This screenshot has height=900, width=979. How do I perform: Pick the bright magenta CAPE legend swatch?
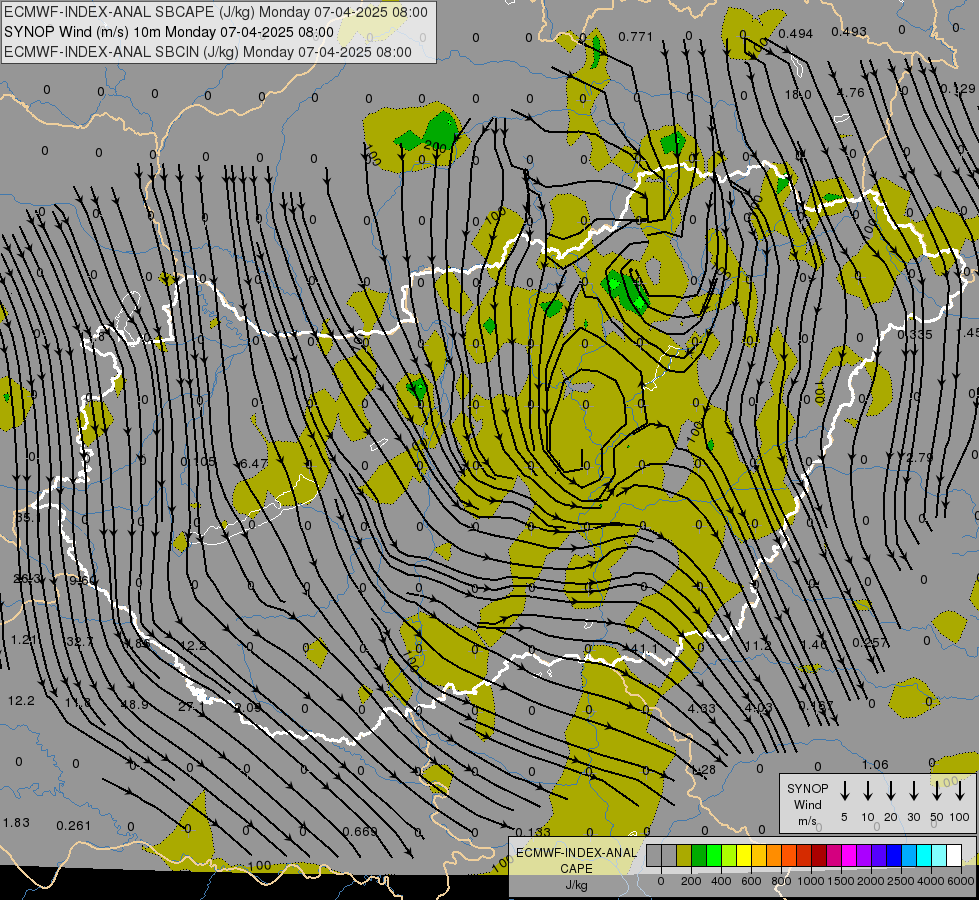(x=849, y=856)
